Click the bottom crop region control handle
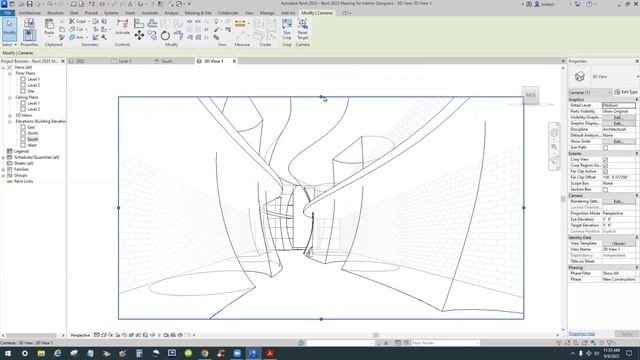Screen dimensions: 640x360 (321, 319)
